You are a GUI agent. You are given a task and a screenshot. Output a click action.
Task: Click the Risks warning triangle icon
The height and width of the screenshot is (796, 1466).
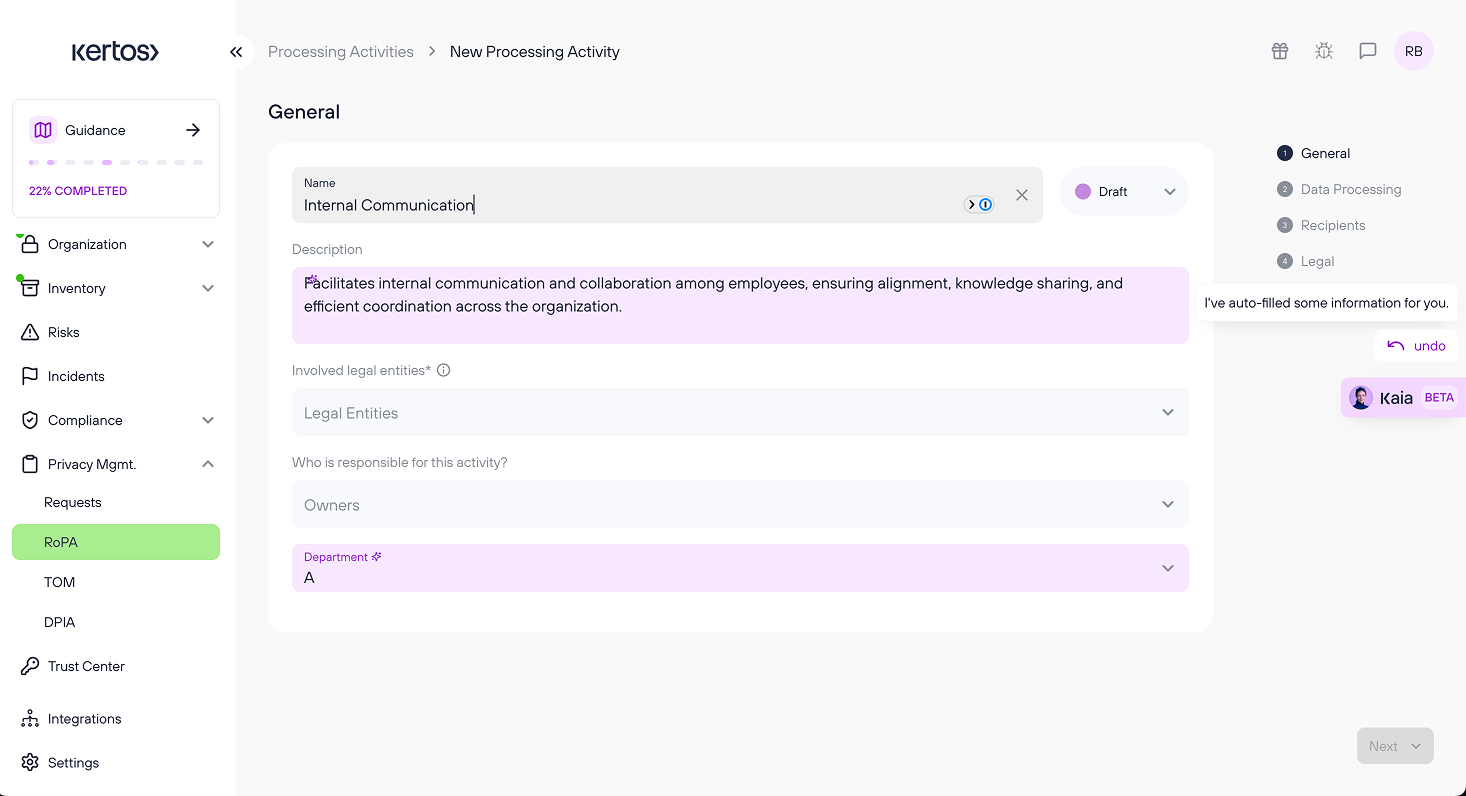30,332
